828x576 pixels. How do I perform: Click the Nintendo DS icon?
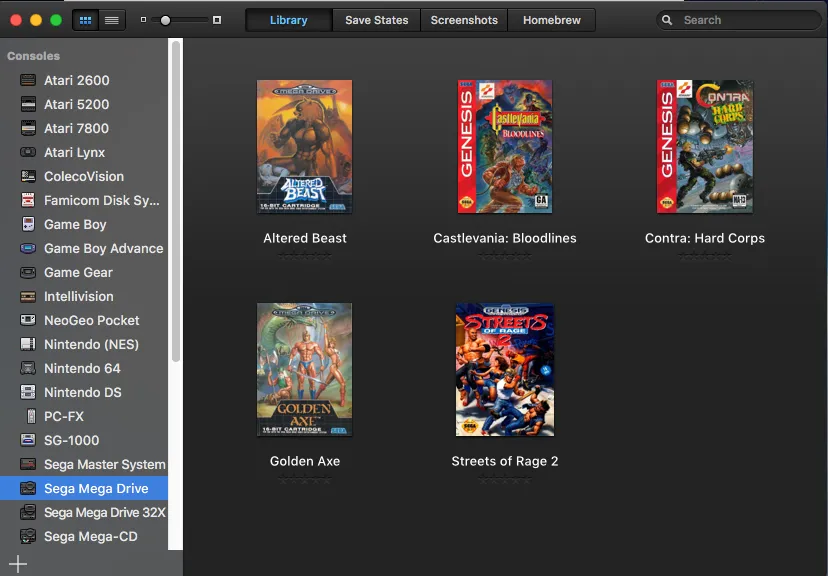[28, 392]
